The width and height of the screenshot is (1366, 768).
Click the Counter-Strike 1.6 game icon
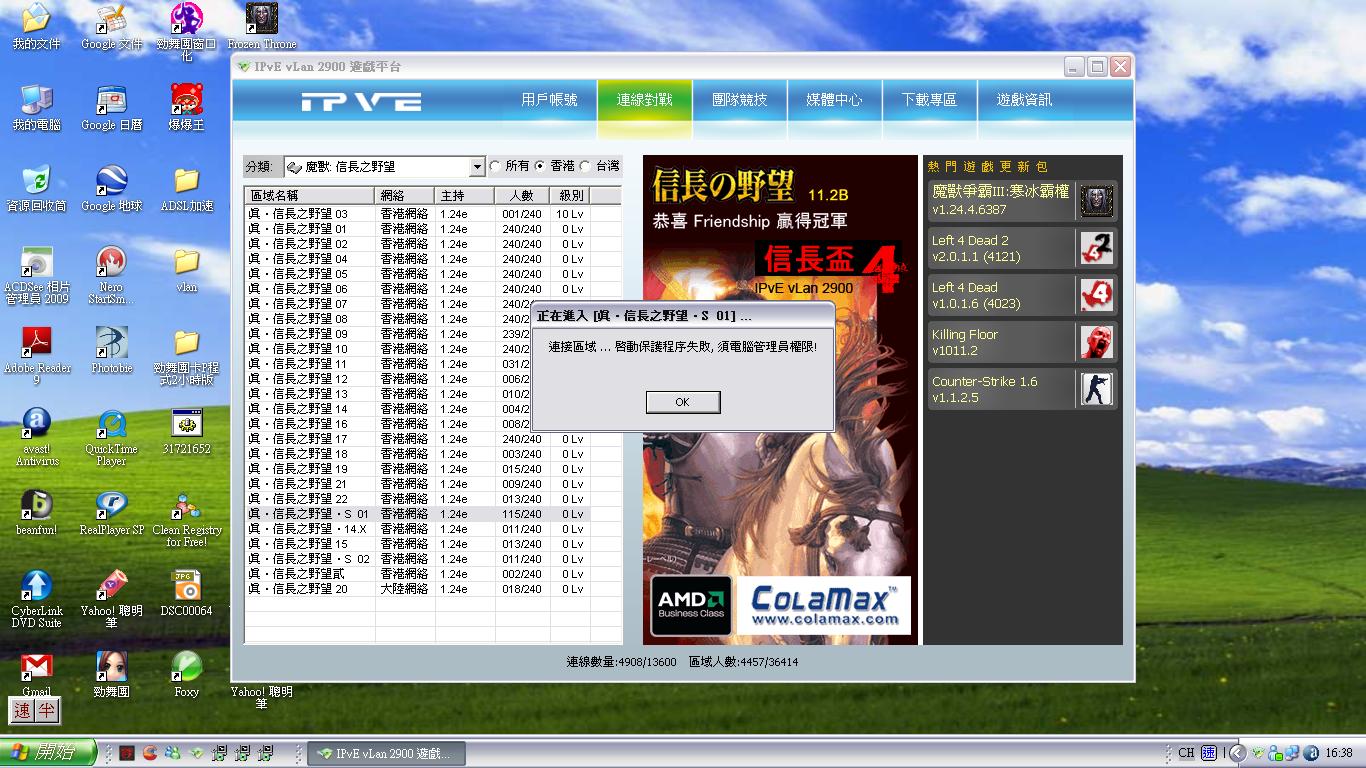[1096, 389]
